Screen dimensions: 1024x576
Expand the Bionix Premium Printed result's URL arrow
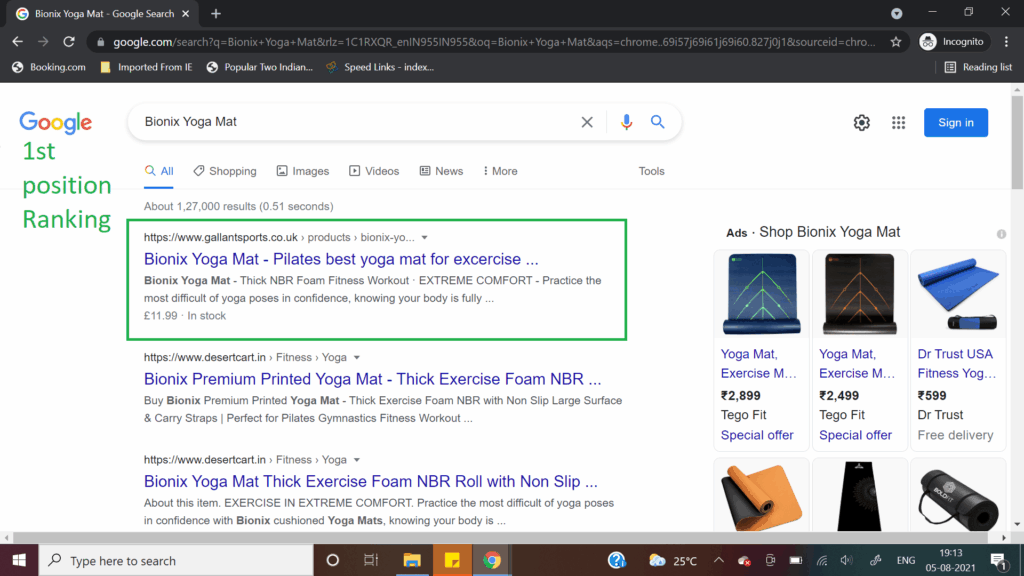pos(357,358)
